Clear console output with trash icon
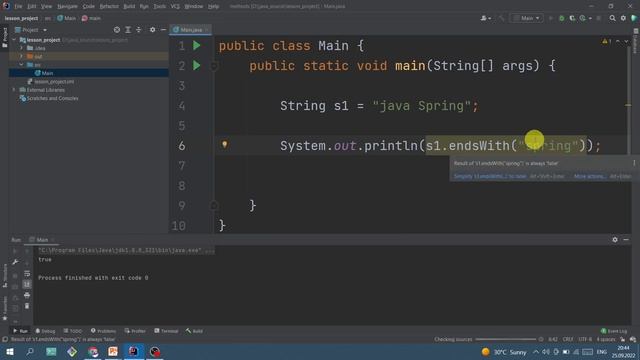This screenshot has height=360, width=640. (27, 306)
